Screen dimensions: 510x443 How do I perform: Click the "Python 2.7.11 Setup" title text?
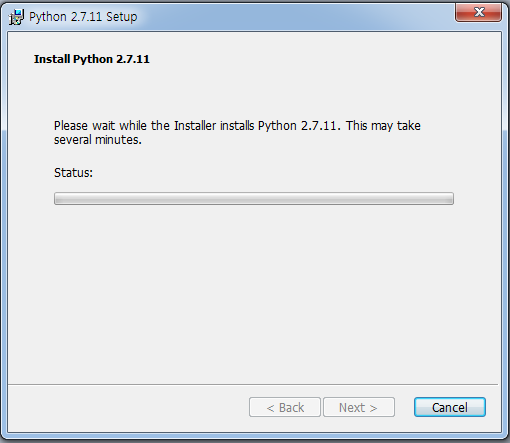83,17
